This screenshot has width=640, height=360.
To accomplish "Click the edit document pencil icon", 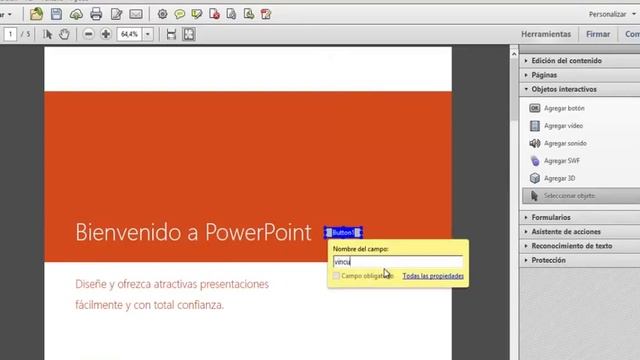I will click(x=116, y=14).
